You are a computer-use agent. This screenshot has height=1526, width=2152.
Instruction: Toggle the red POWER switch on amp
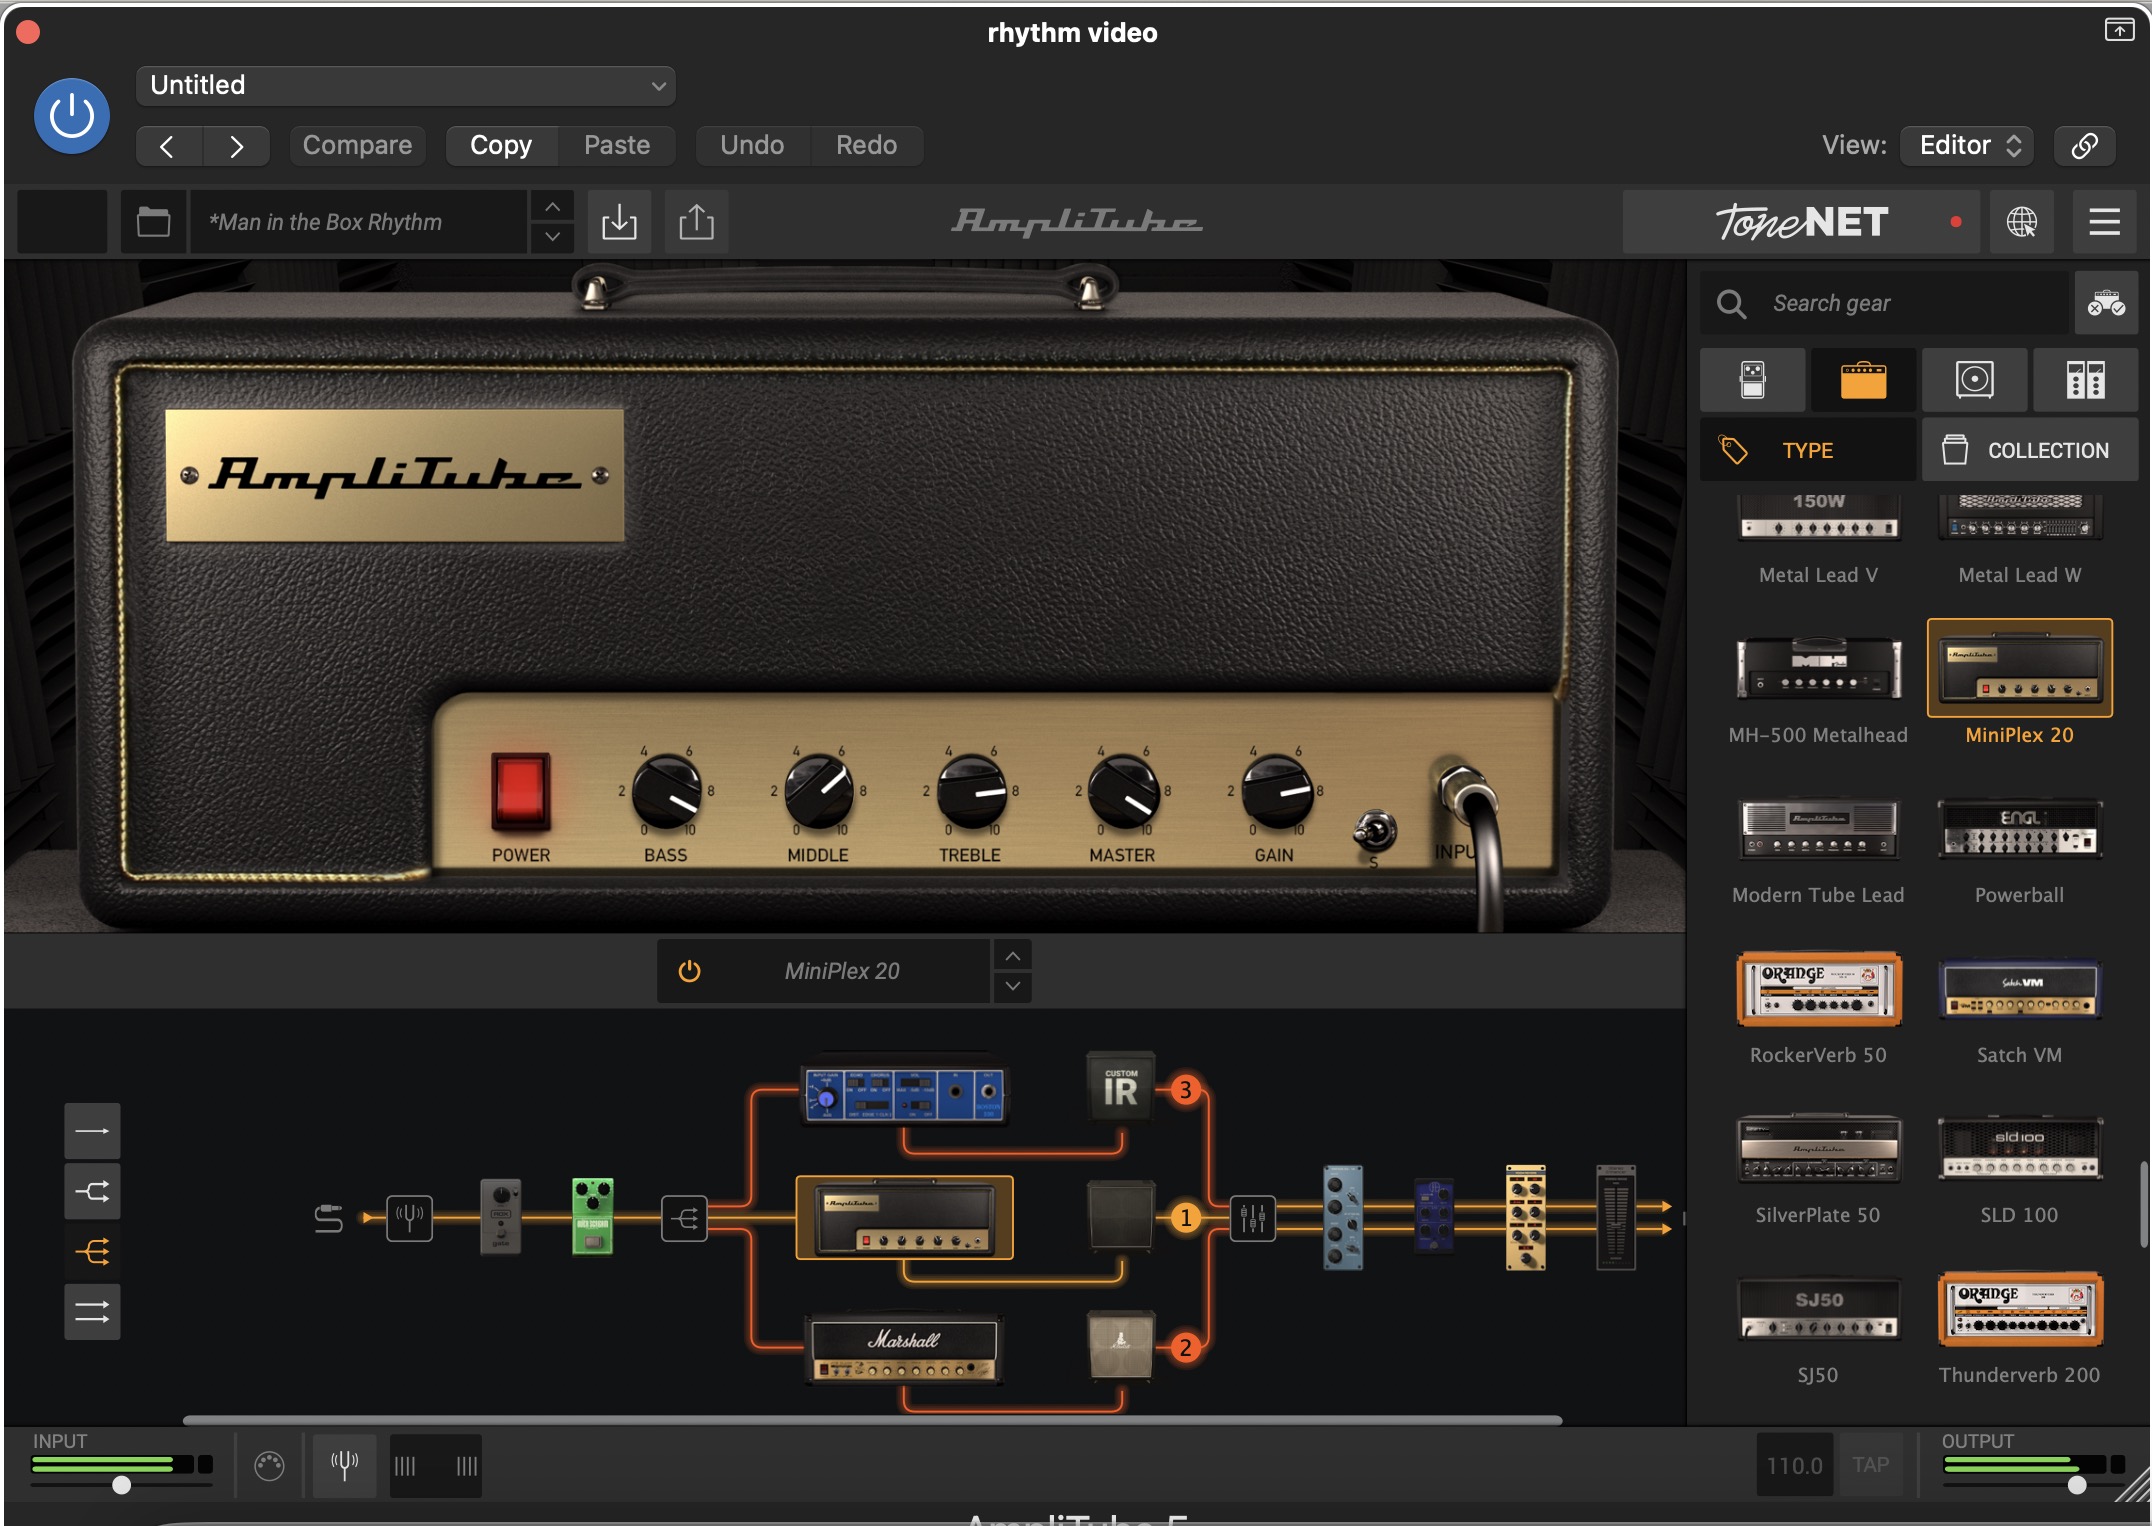click(520, 792)
